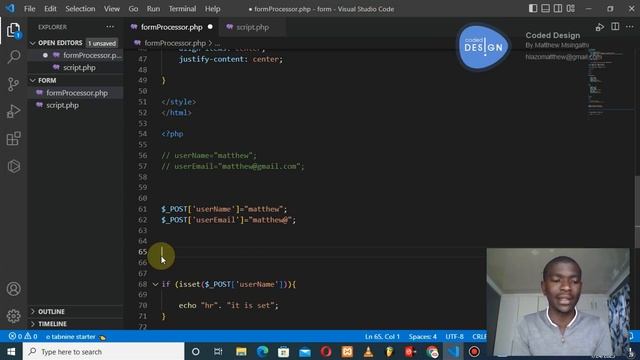This screenshot has height=360, width=640.
Task: Open the Extensions view
Action: pos(13,139)
